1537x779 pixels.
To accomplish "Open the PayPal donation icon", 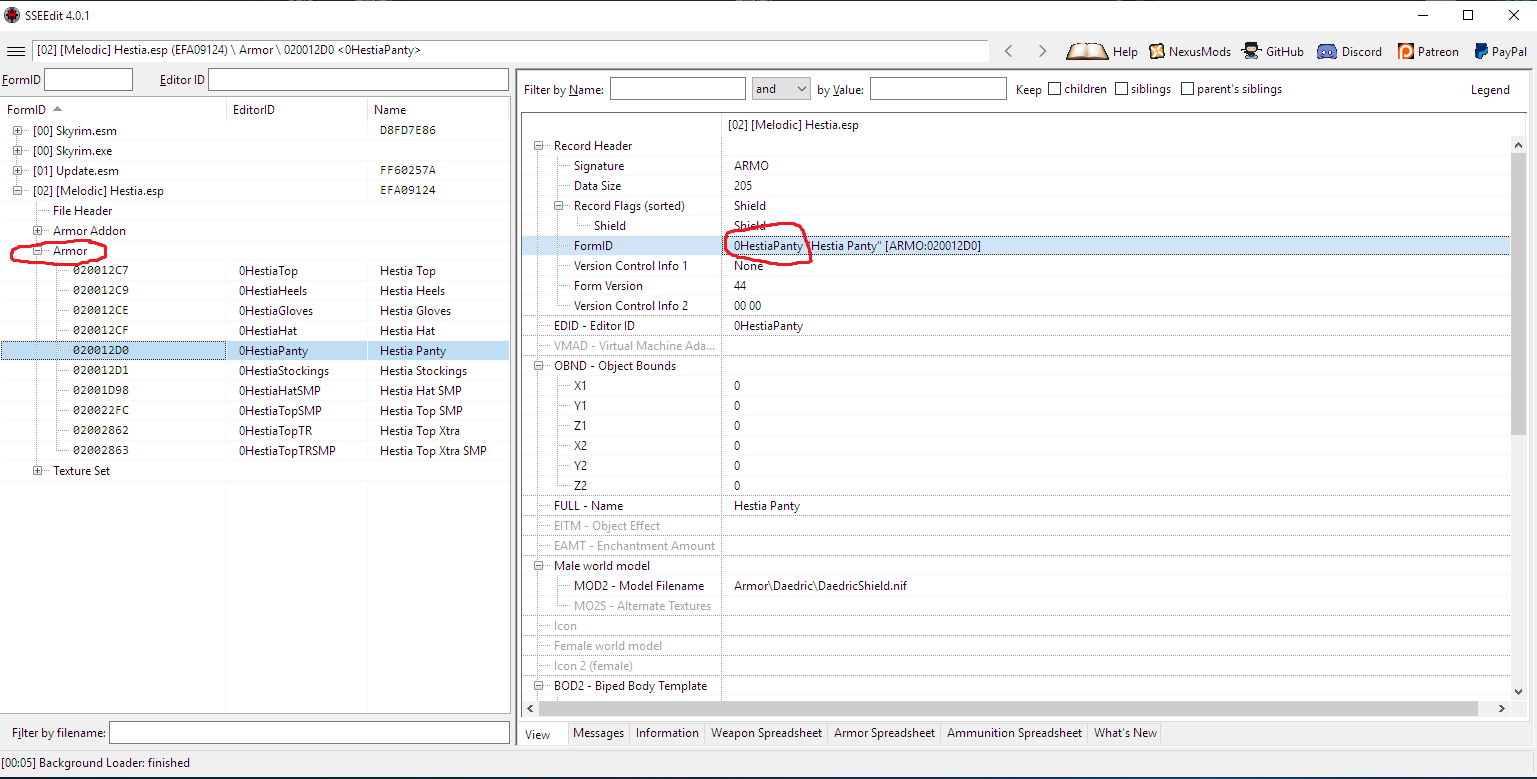I will point(1483,51).
